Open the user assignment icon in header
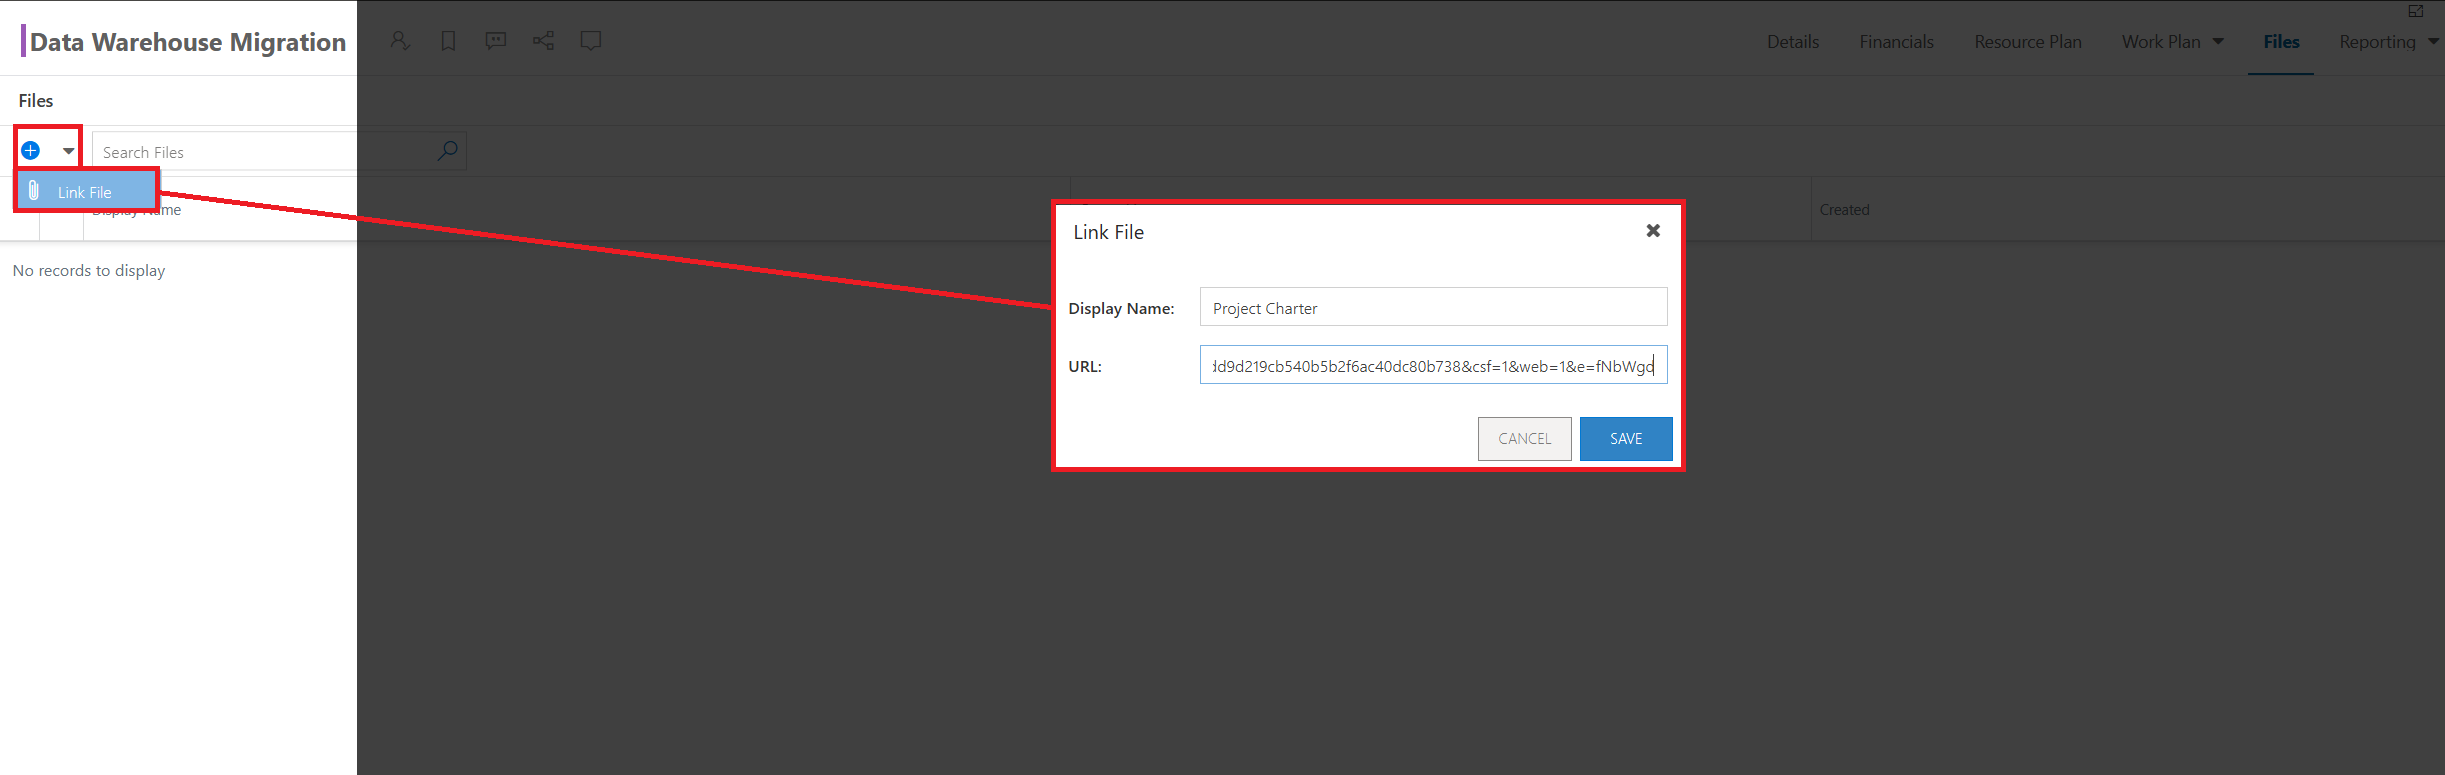Screen dimensions: 2445x775 pyautogui.click(x=400, y=41)
